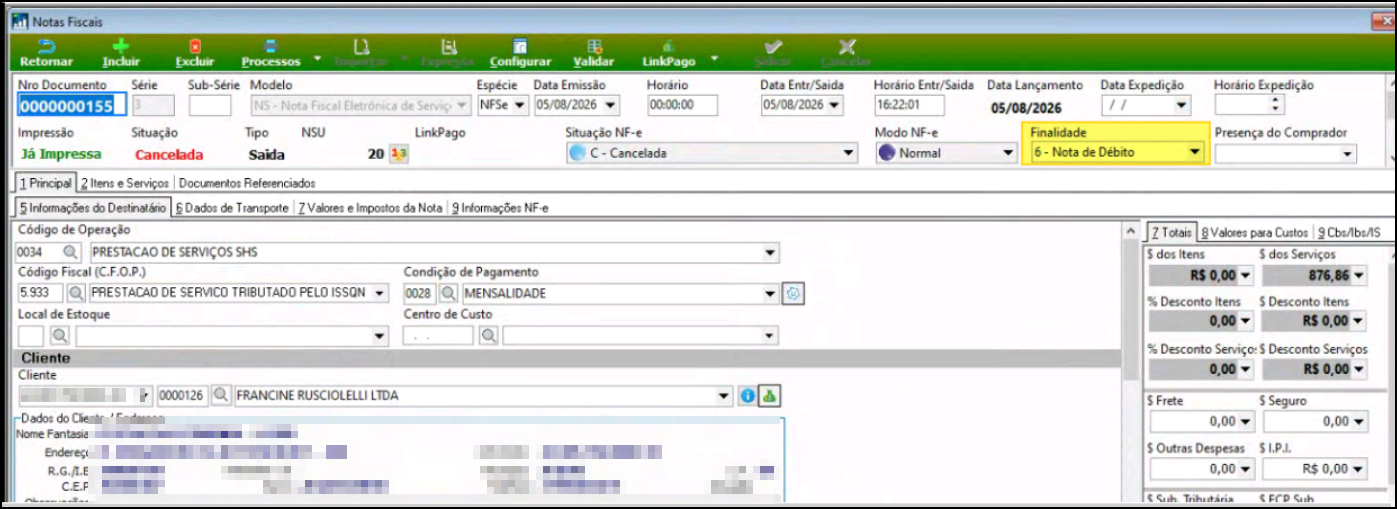This screenshot has height=509, width=1397.
Task: Switch to the 1 Principal tab
Action: (x=45, y=184)
